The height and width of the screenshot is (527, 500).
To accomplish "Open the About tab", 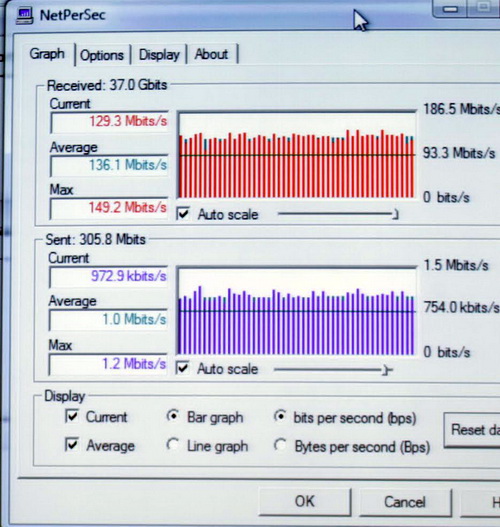I will [211, 54].
